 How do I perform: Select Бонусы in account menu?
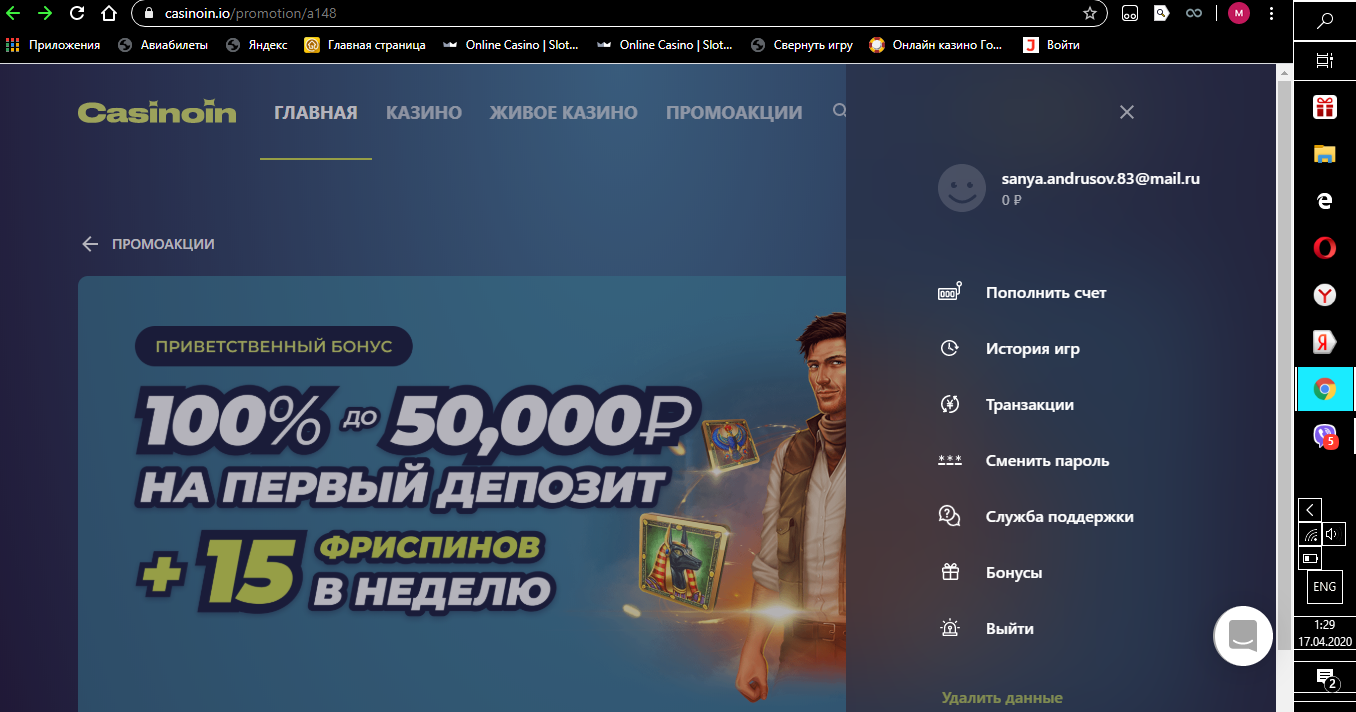pyautogui.click(x=1014, y=573)
